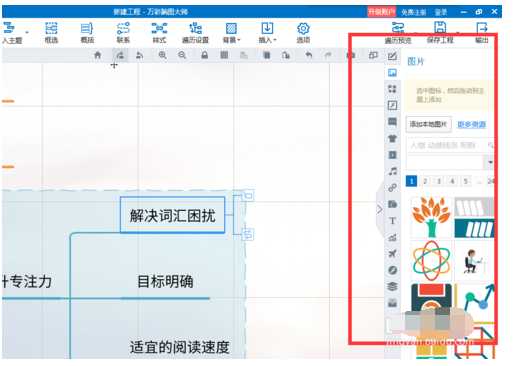Open the image category combo box
515x366 pixels.
pos(450,162)
